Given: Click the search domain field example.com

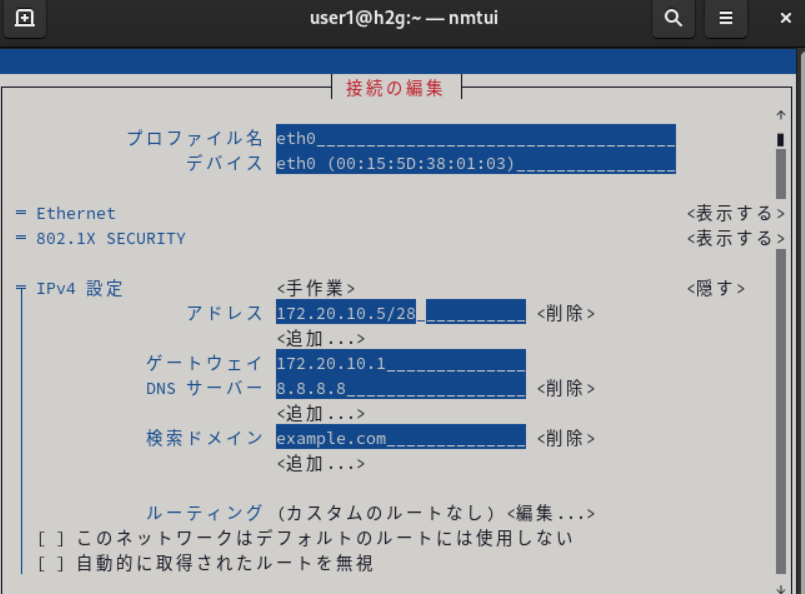Looking at the screenshot, I should (x=400, y=438).
